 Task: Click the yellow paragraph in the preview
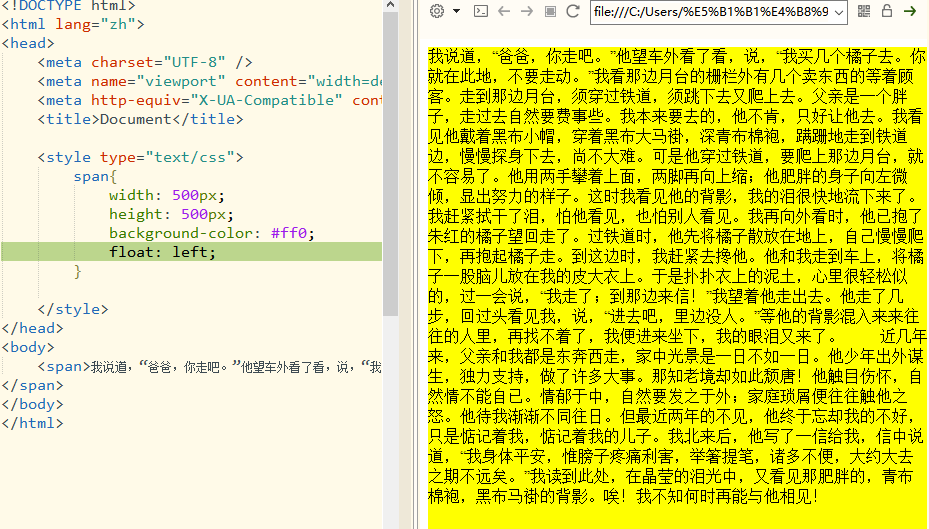tap(676, 287)
